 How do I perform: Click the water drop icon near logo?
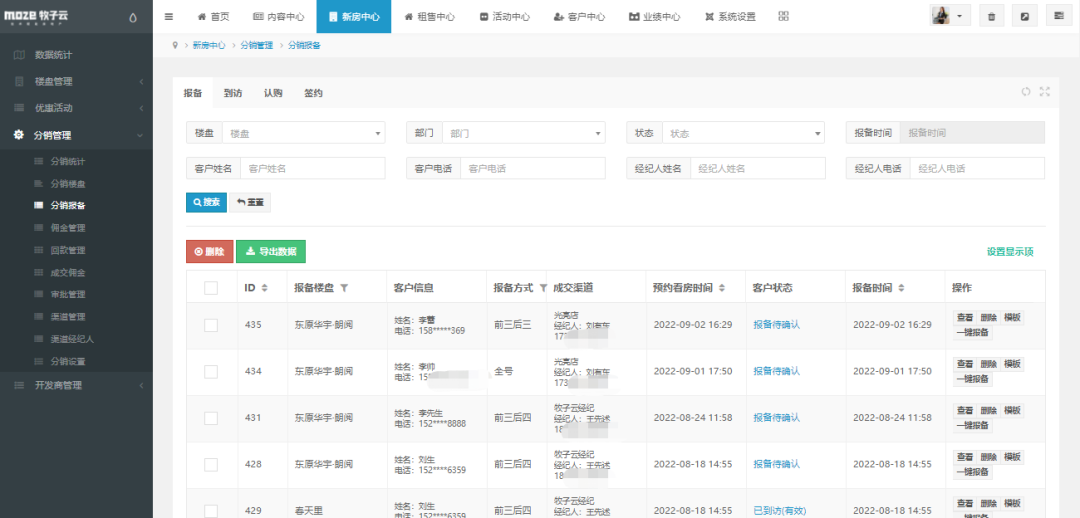135,17
